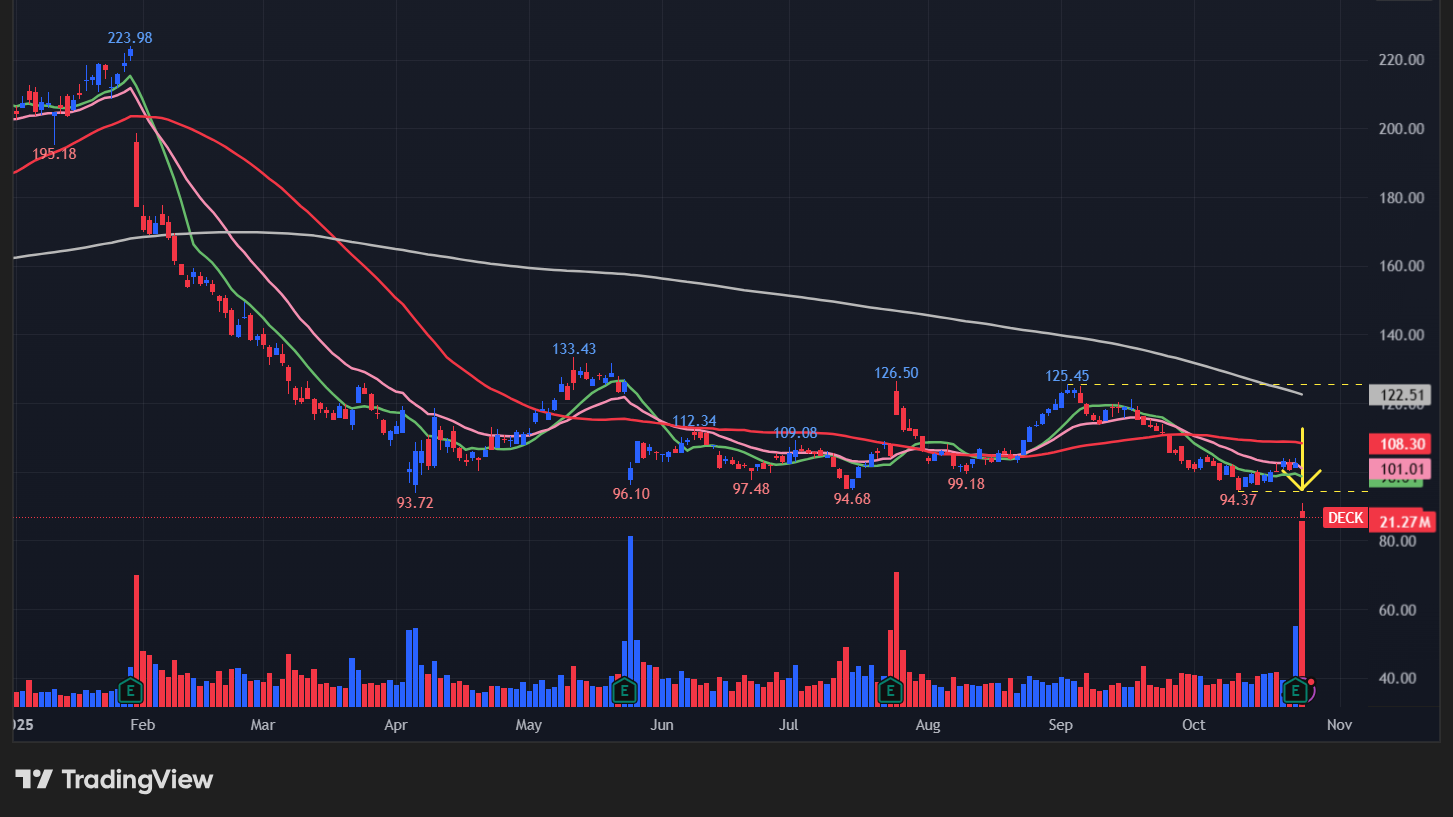Click the red DECK symbol label
The width and height of the screenshot is (1453, 817).
tap(1345, 518)
